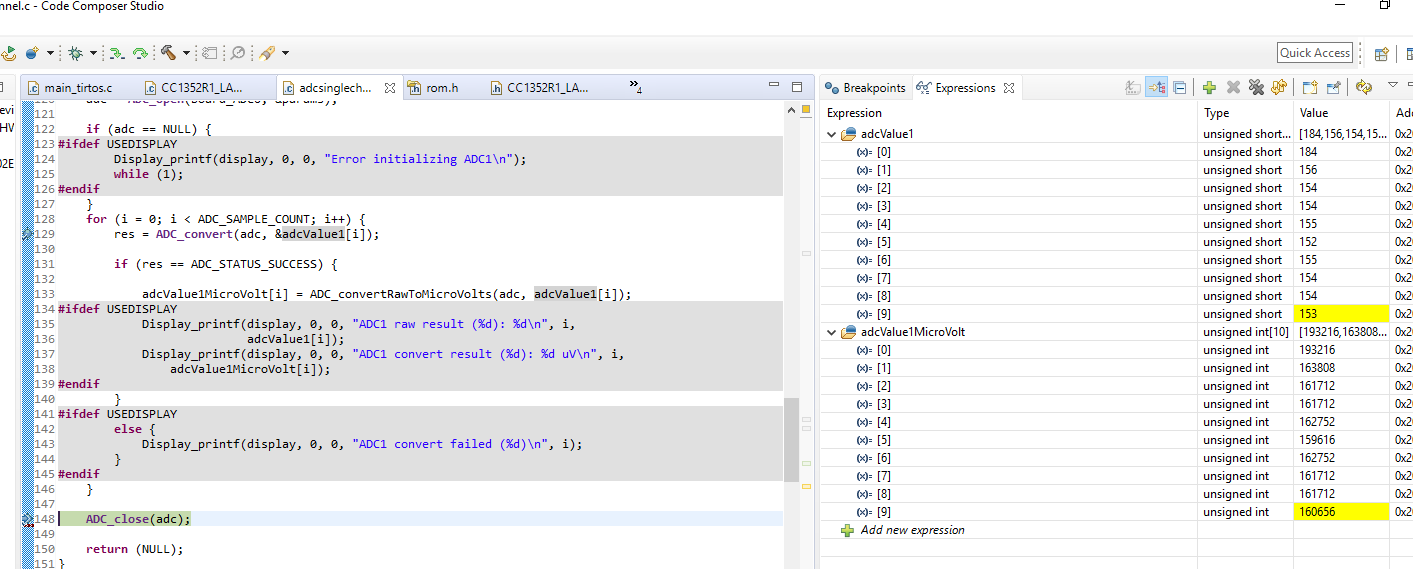Click the editor scrollbar up arrow
Screen dimensions: 1413x569
tap(791, 108)
